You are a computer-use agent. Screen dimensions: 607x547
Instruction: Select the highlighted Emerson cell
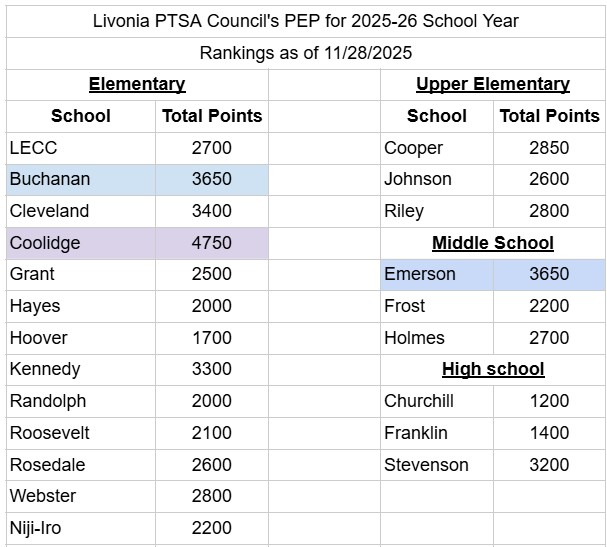[436, 274]
